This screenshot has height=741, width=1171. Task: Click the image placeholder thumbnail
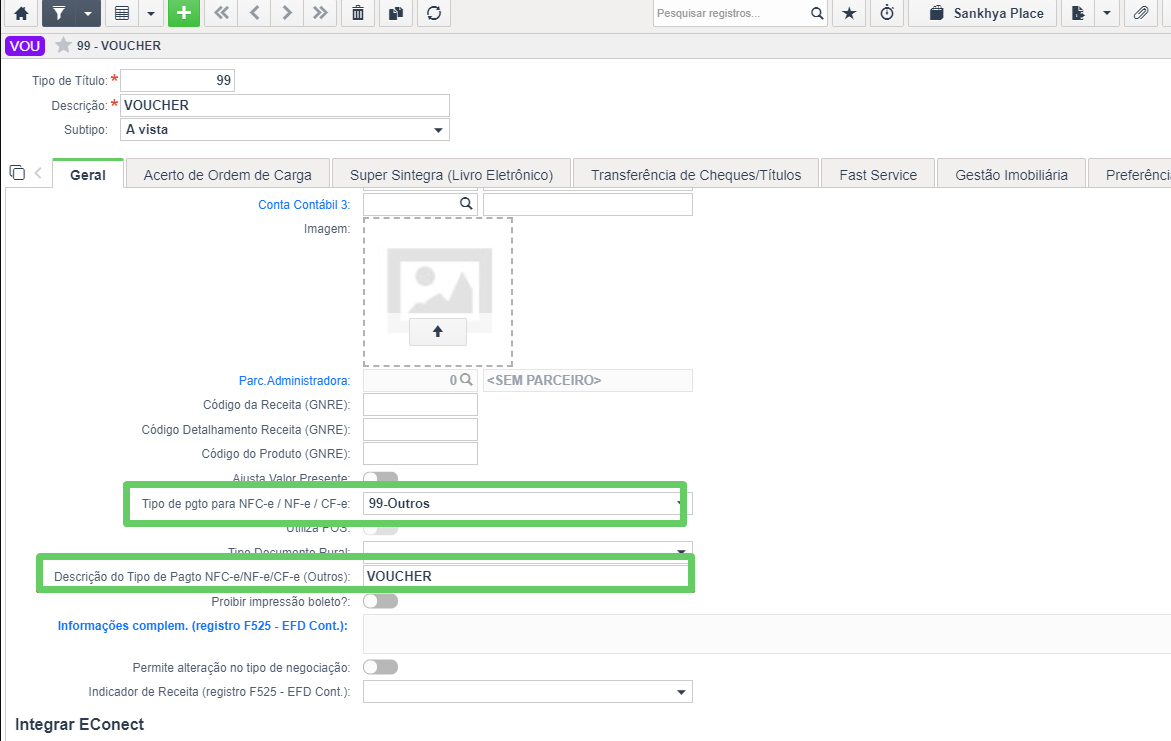pos(439,282)
